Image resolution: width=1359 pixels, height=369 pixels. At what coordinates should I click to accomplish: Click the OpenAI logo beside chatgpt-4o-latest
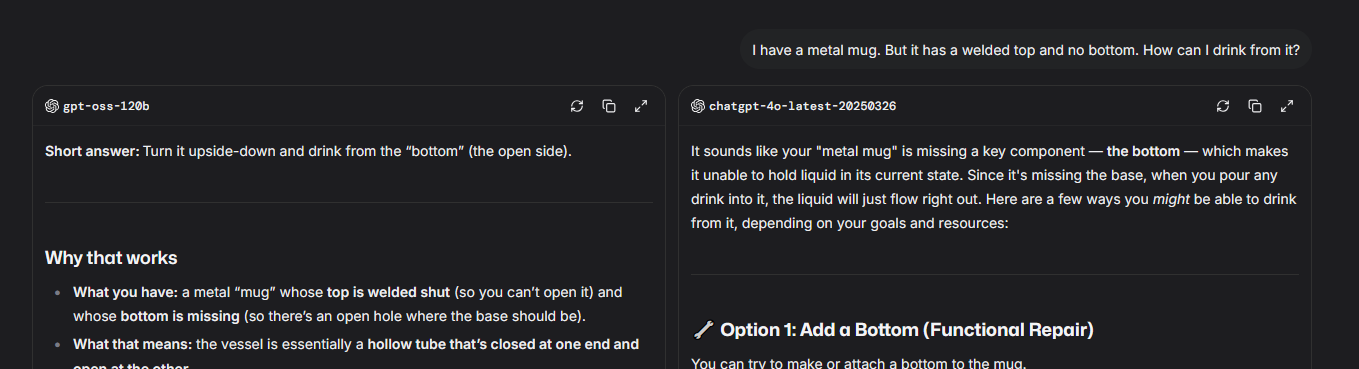pyautogui.click(x=698, y=106)
